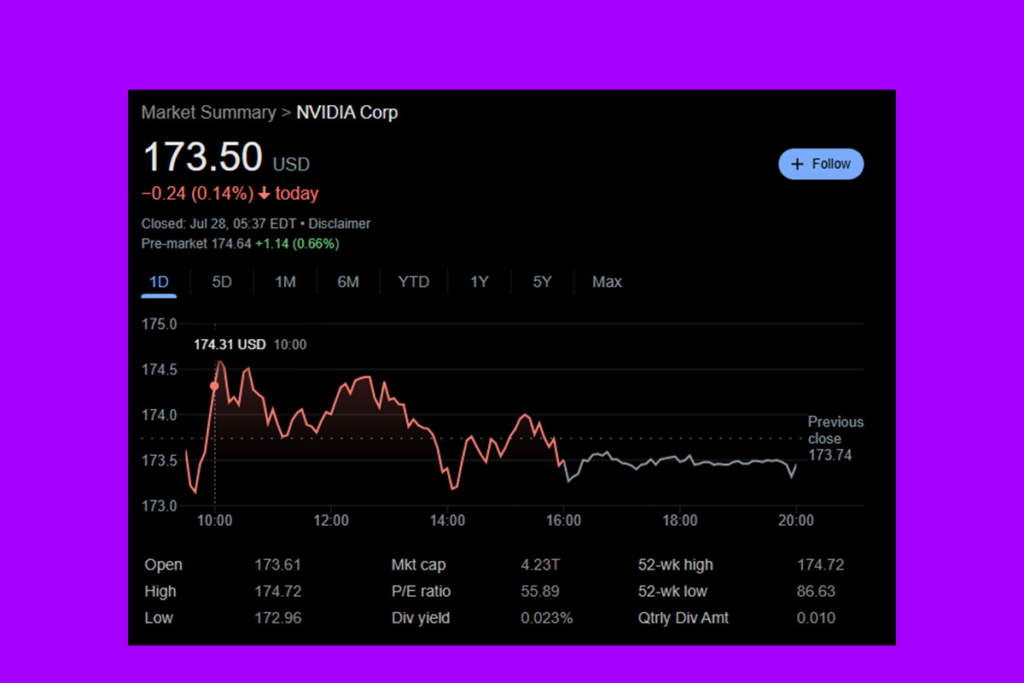Open the Disclaimer link
Viewport: 1024px width, 683px height.
(340, 224)
